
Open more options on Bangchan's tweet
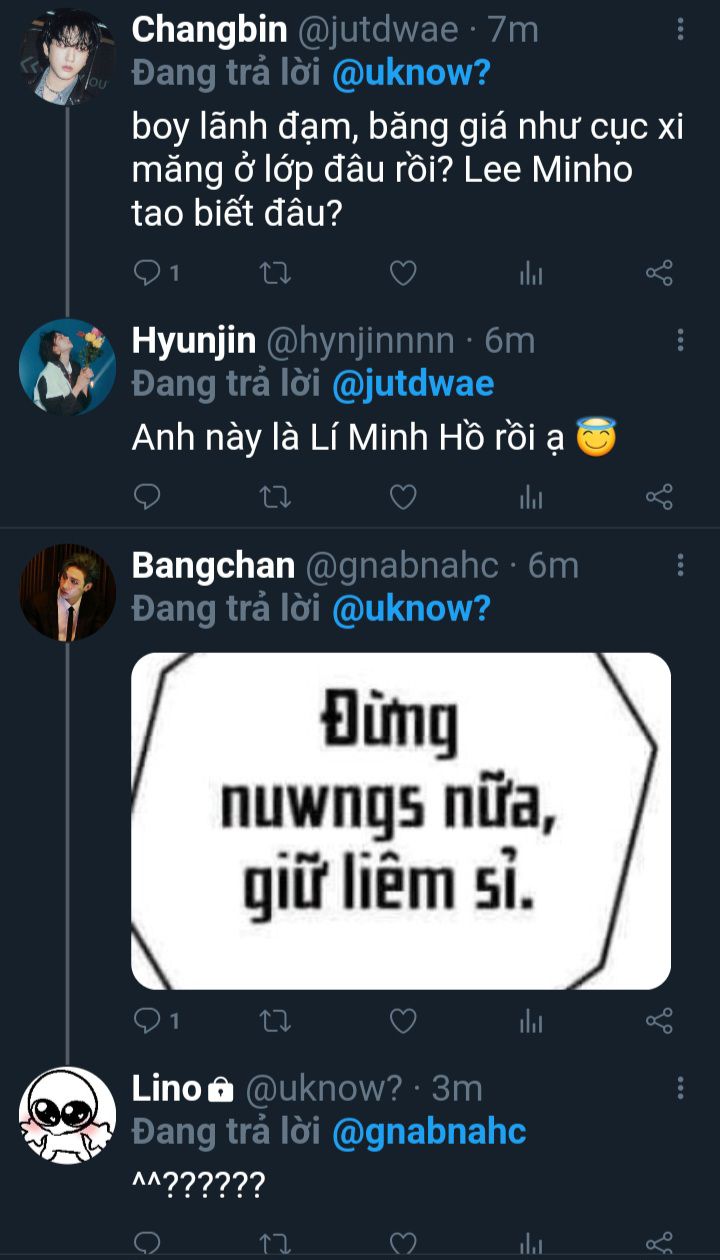pos(681,566)
